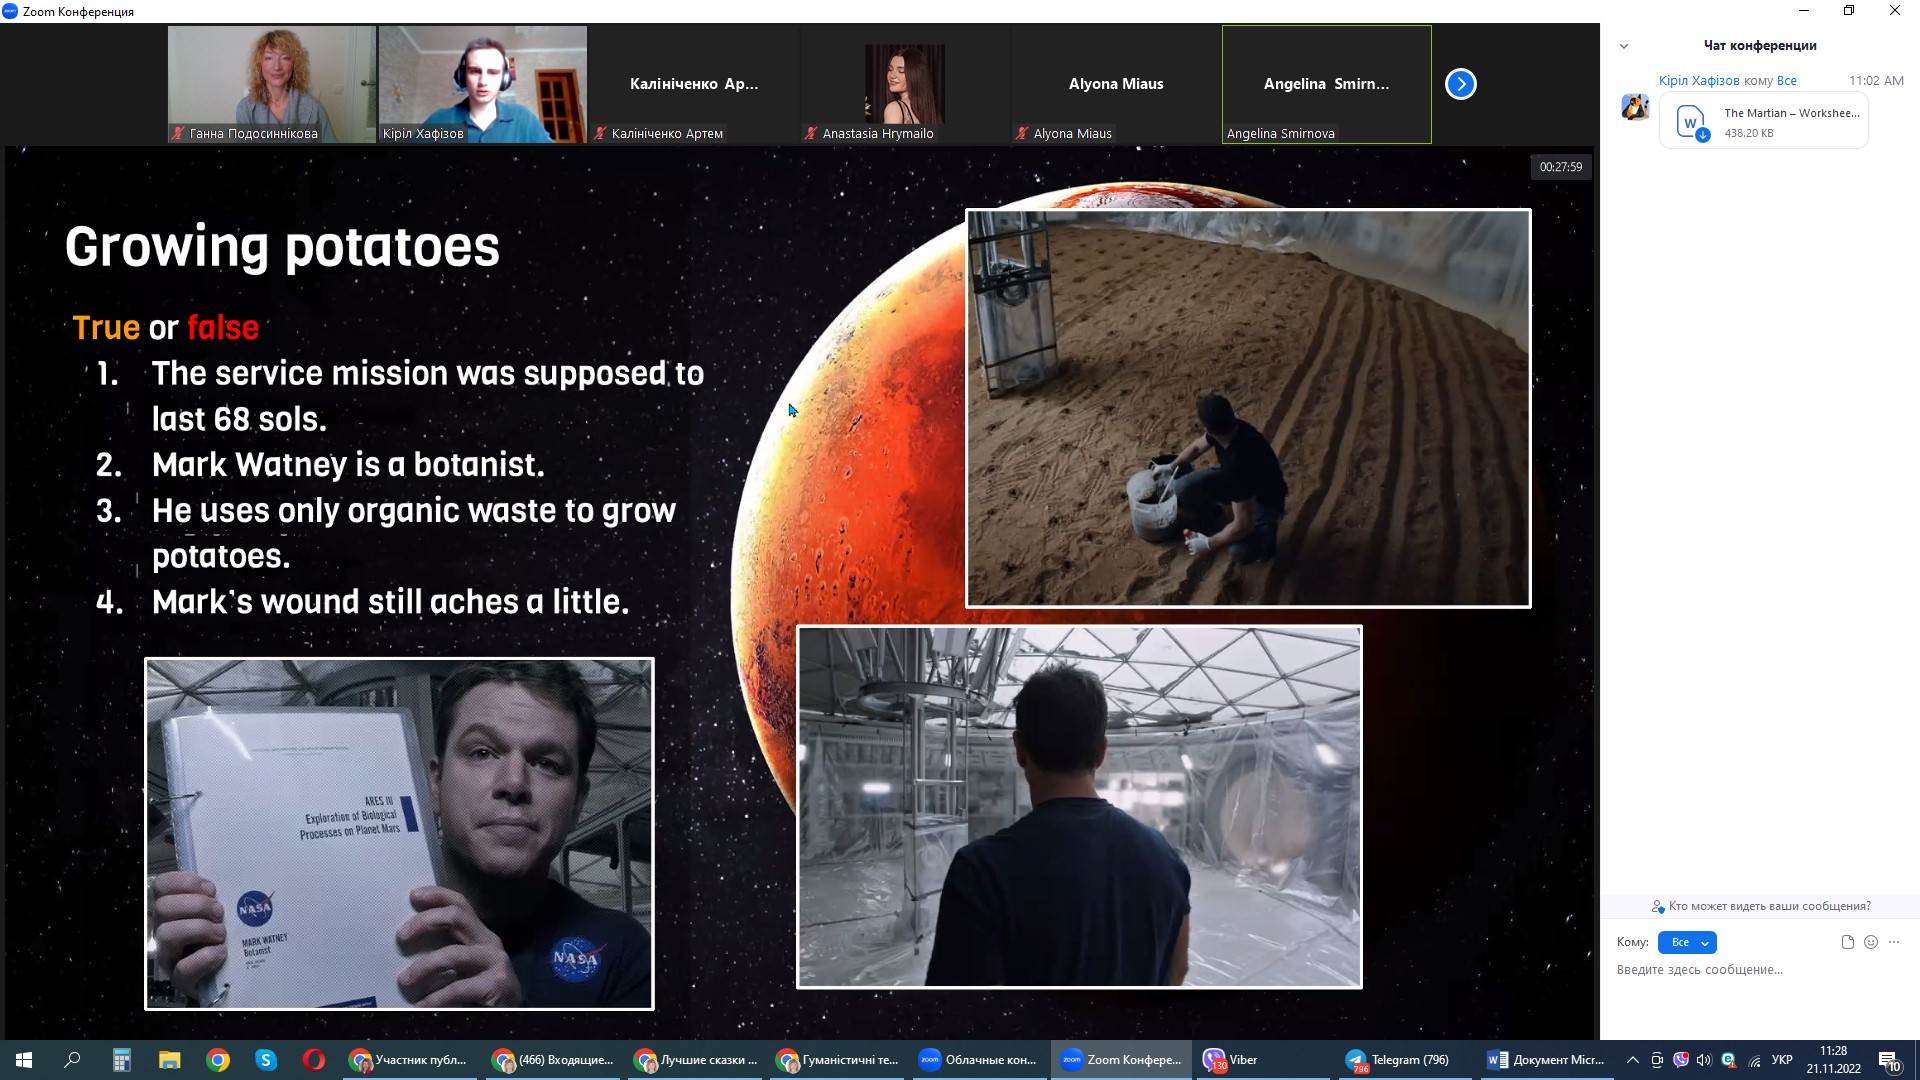
Task: Open the emoji picker in chat
Action: (1871, 942)
